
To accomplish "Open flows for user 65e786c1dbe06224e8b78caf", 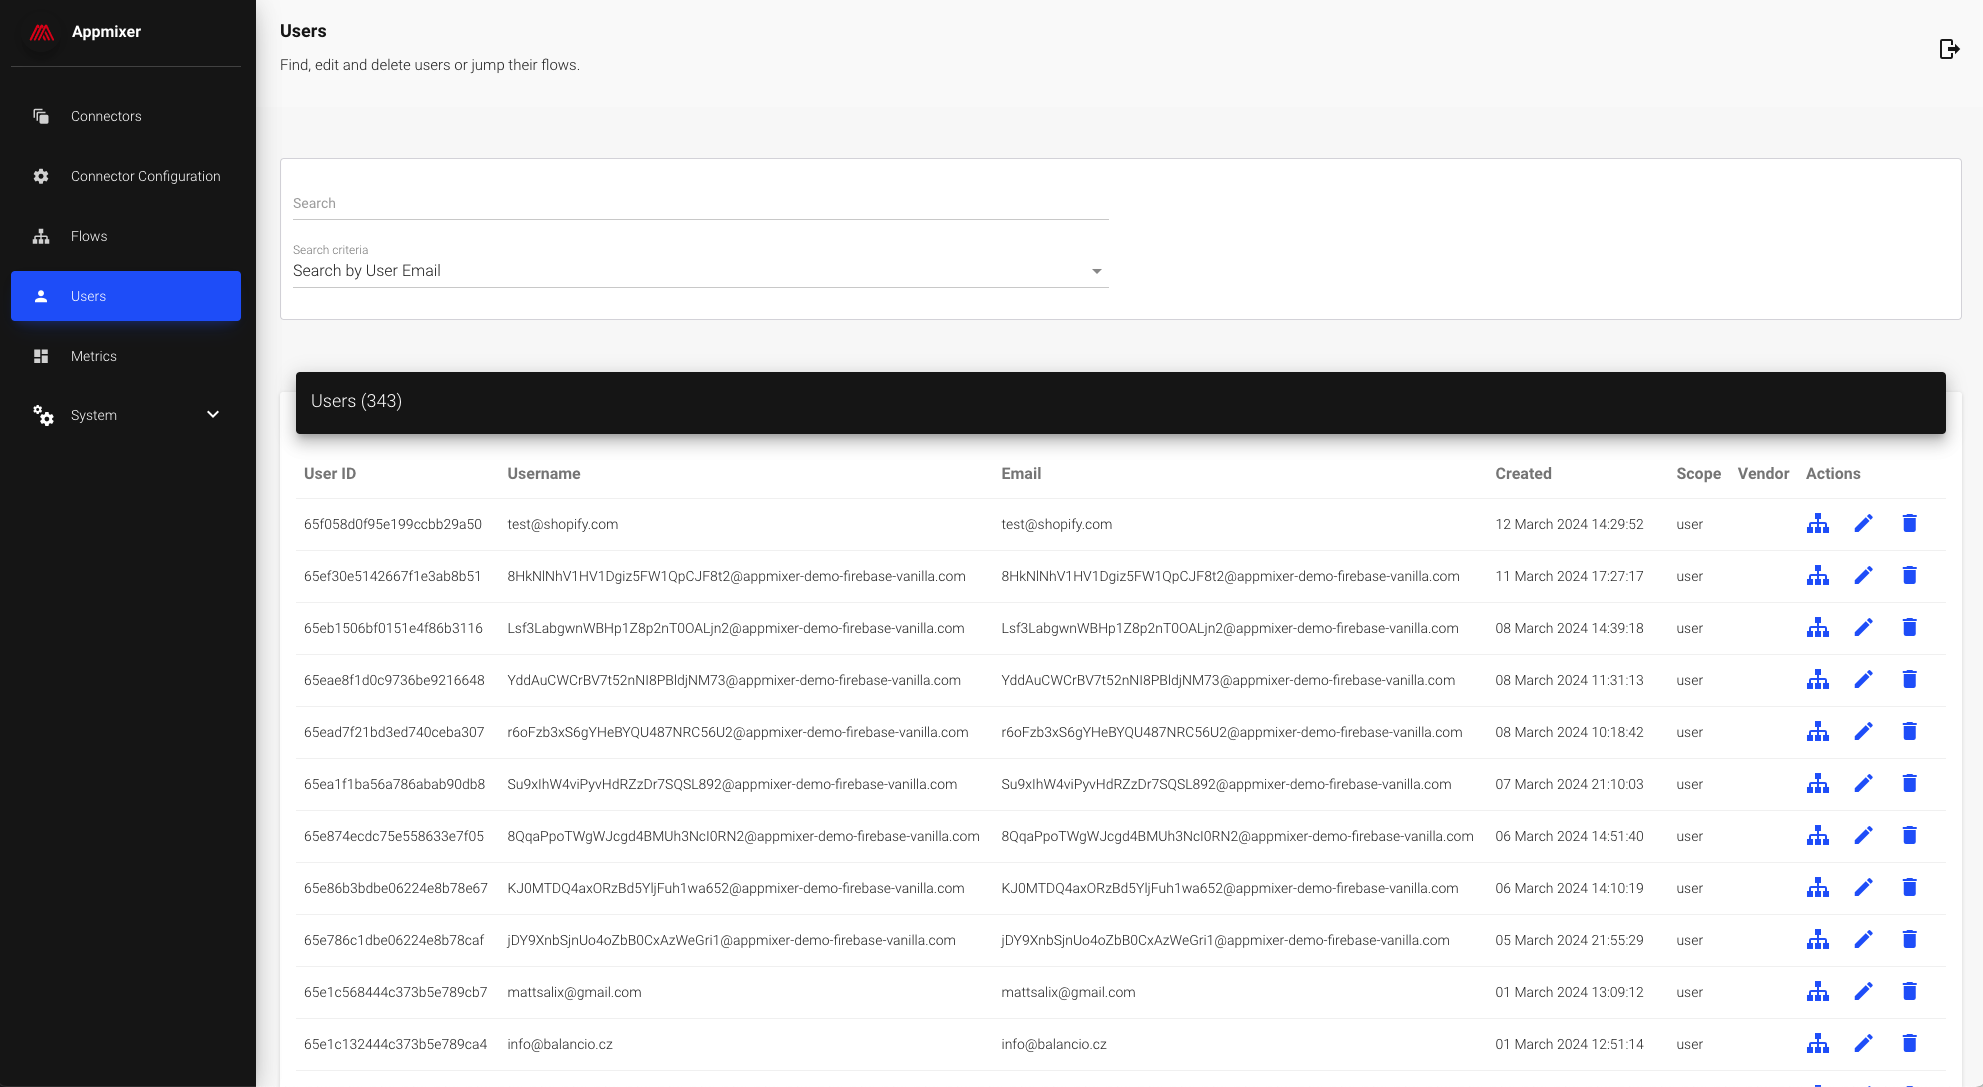I will [1817, 940].
